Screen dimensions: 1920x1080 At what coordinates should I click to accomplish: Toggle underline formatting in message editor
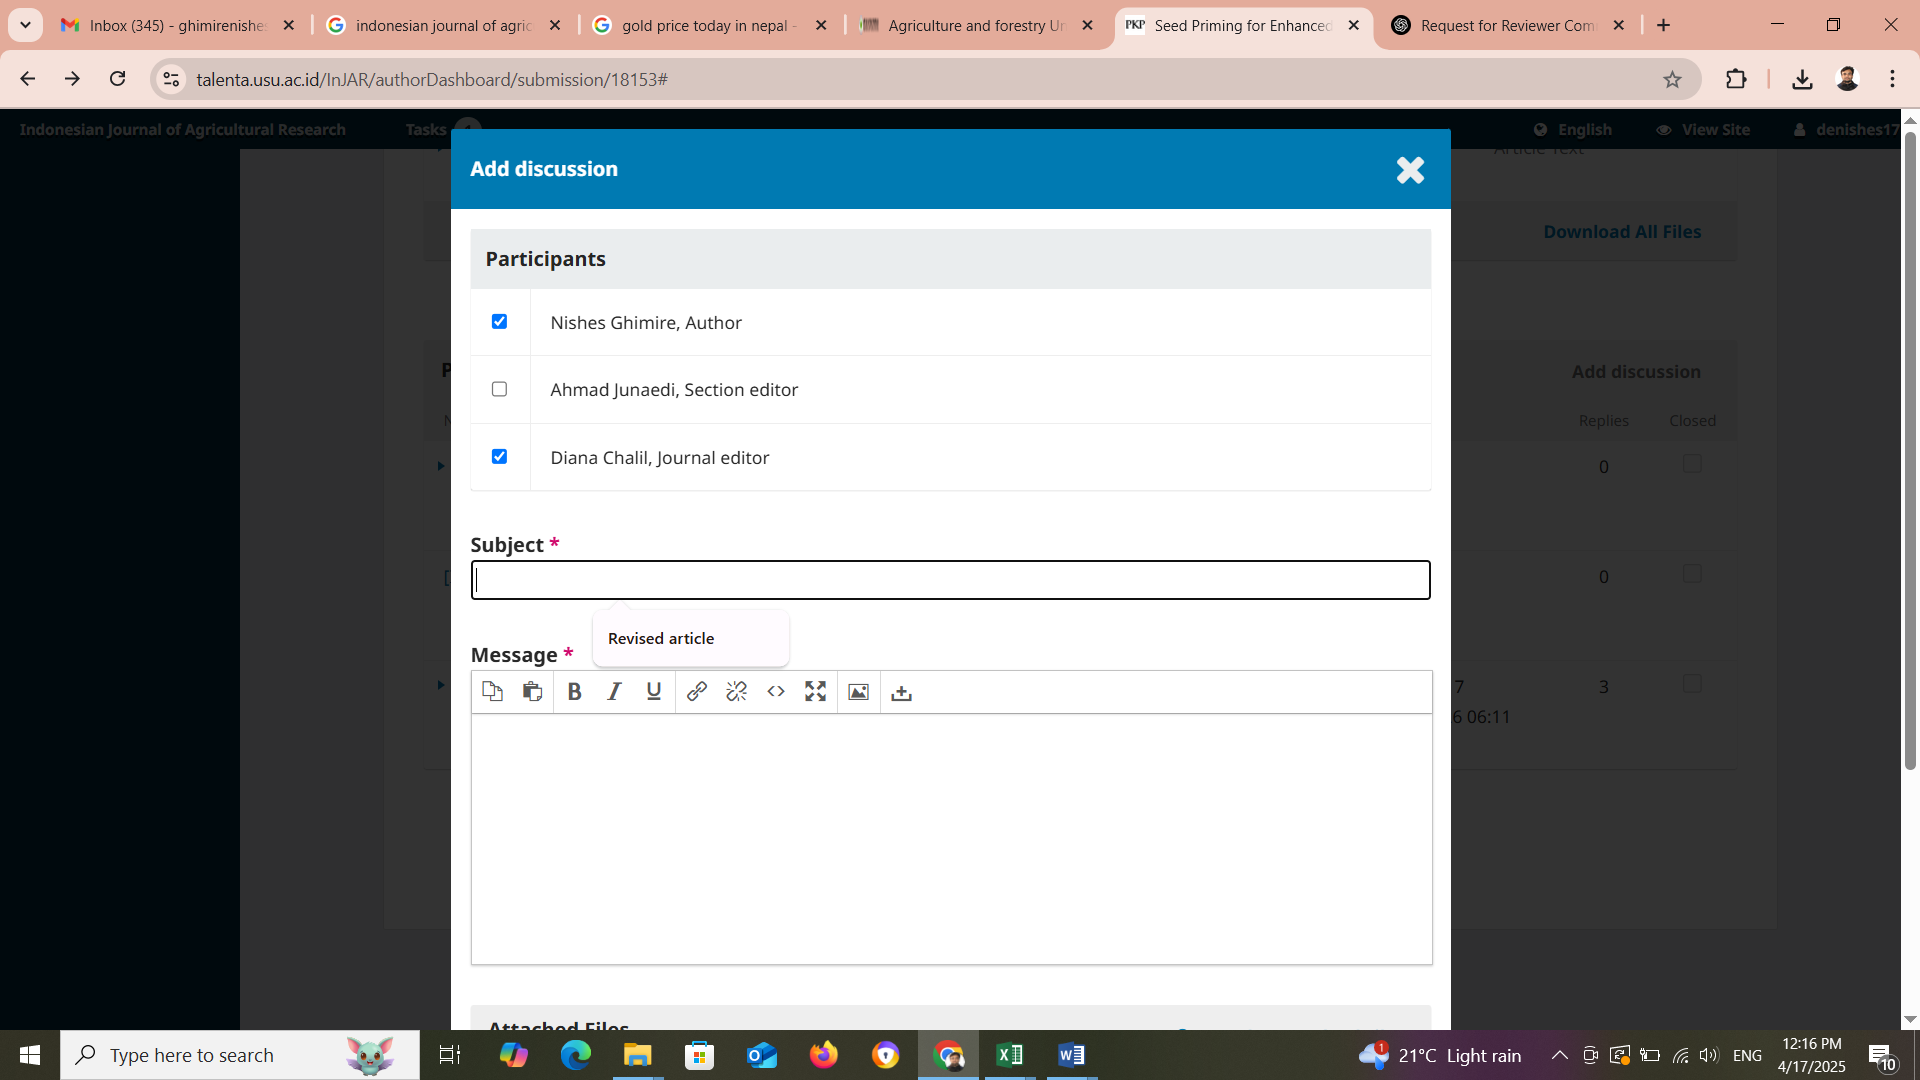pos(654,691)
